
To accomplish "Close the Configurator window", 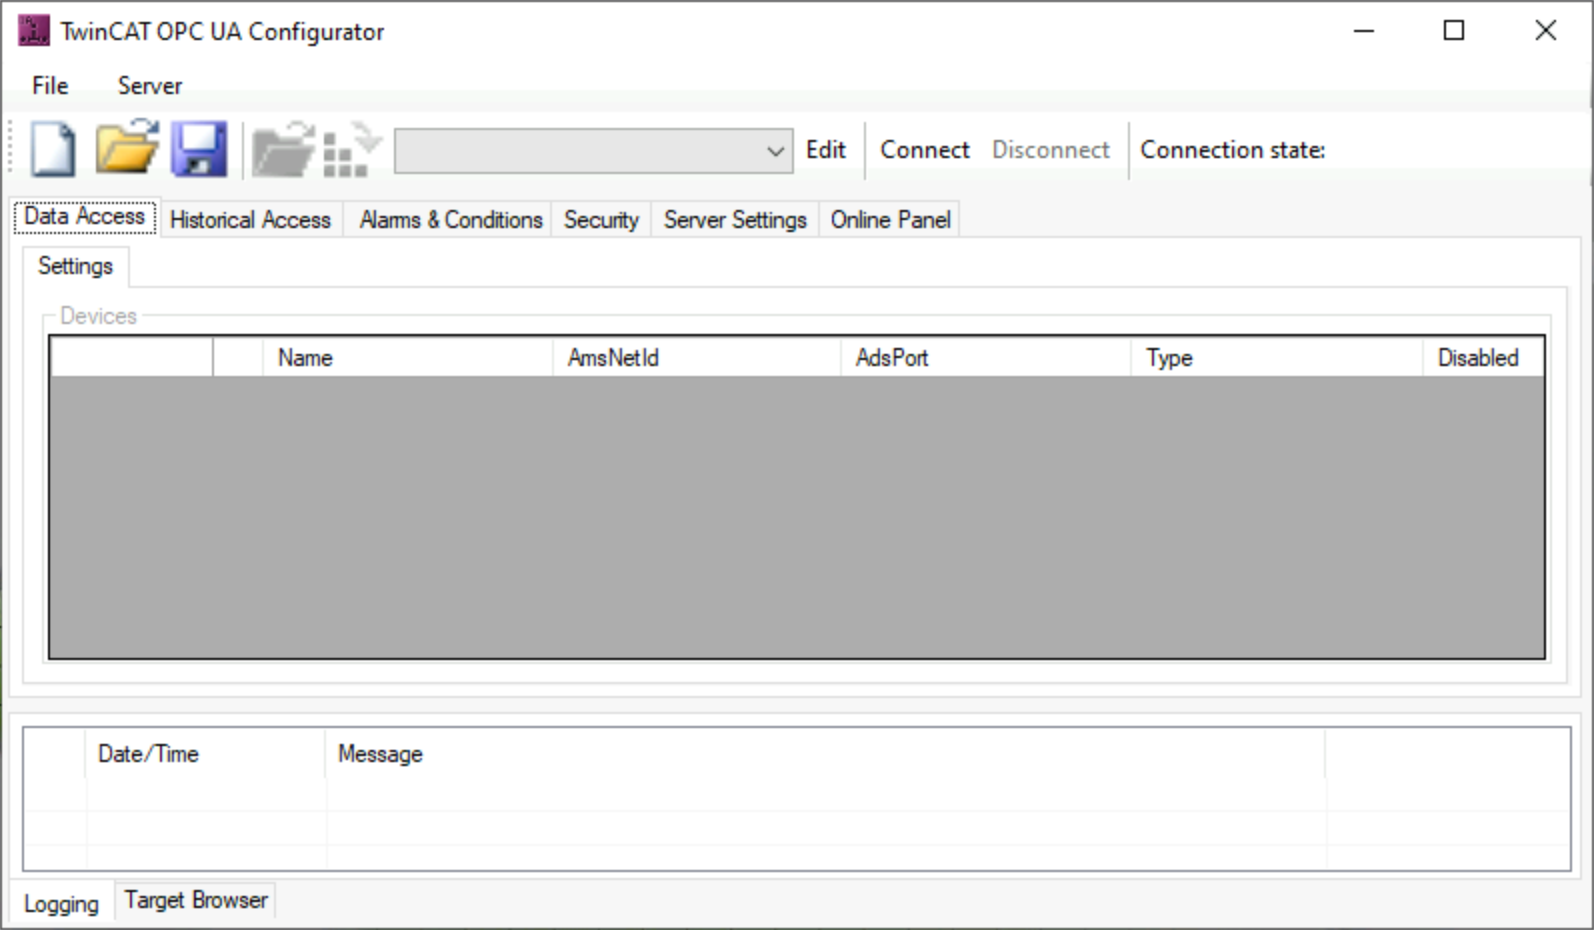I will [x=1545, y=31].
